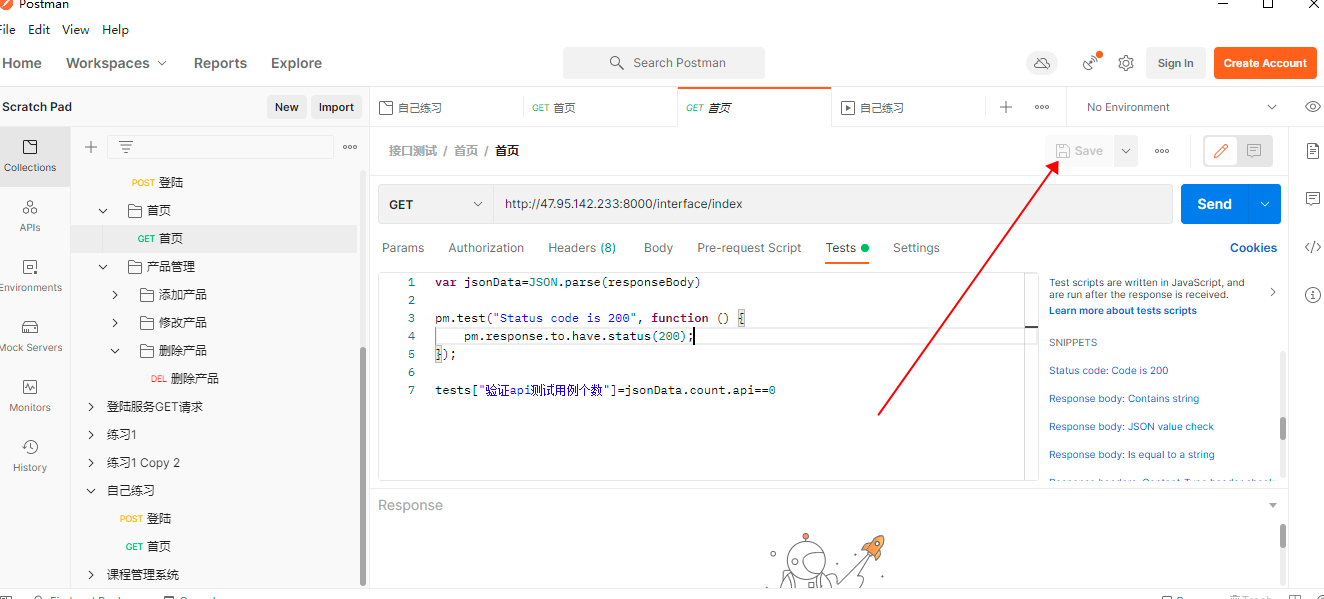Open the GET method dropdown
1324x599 pixels.
tap(436, 204)
